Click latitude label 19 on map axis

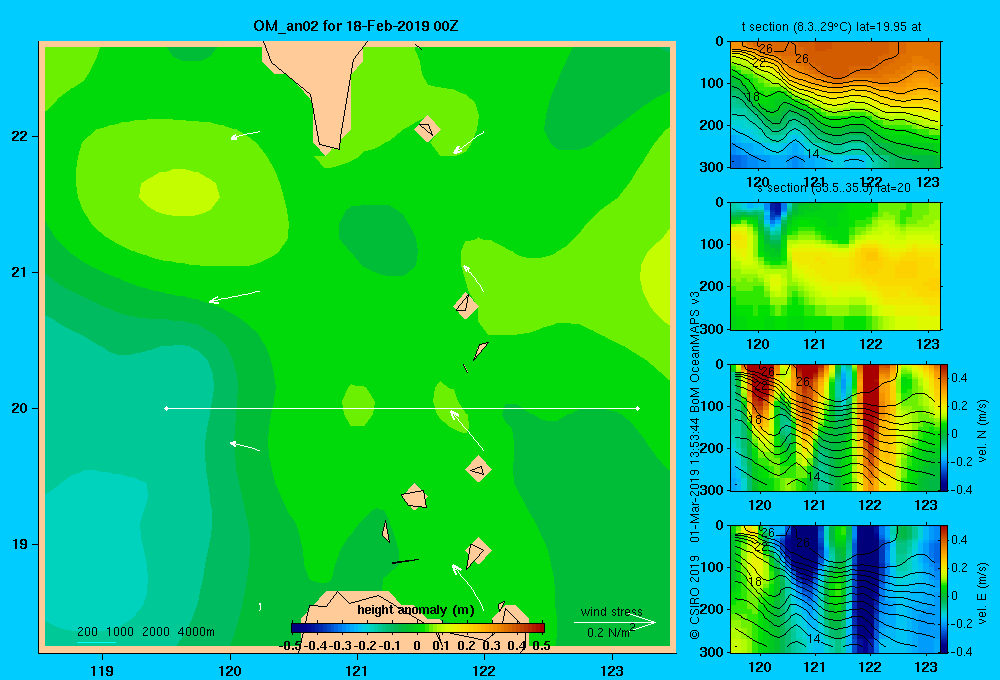(20, 544)
